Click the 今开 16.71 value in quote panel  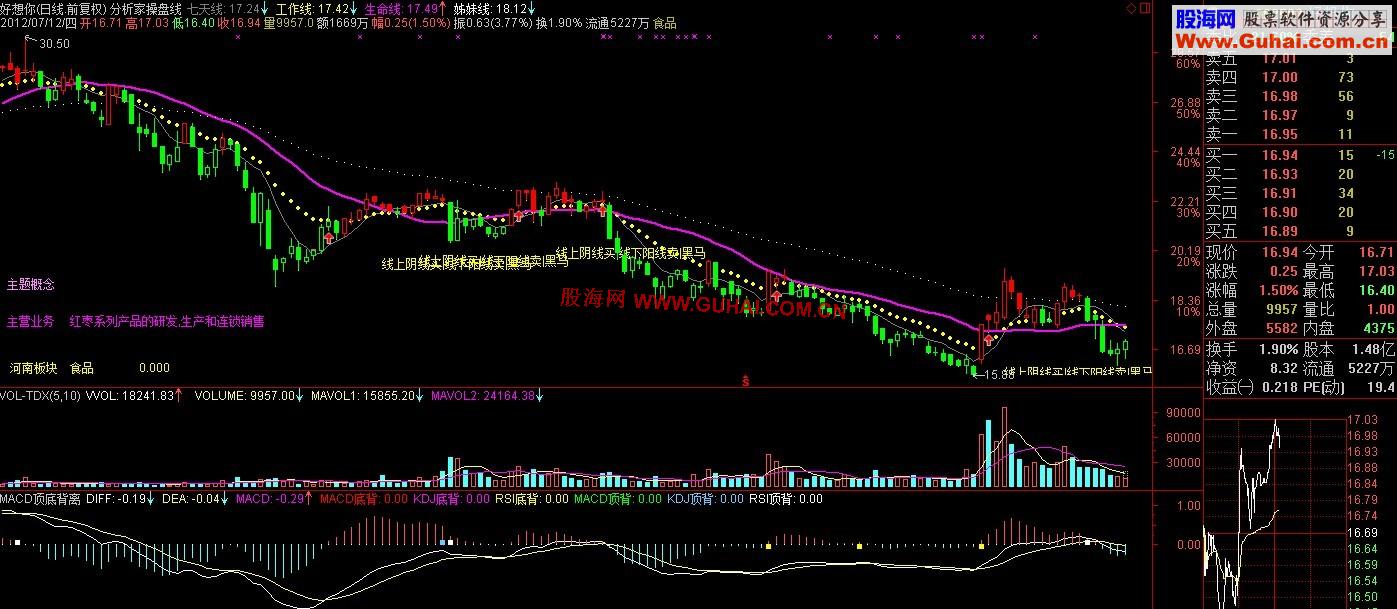(1376, 252)
